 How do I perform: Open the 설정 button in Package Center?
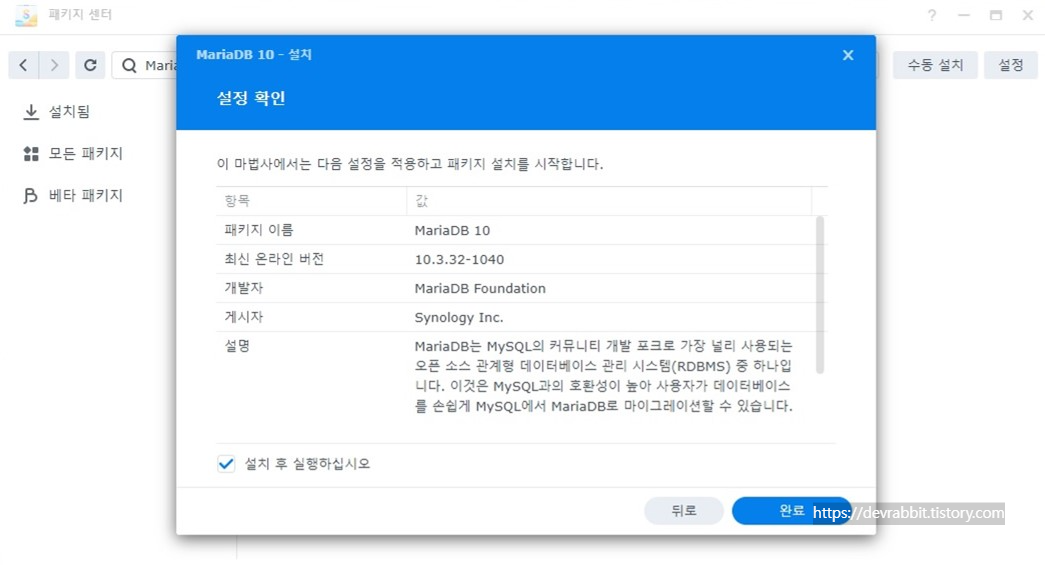(x=1010, y=65)
